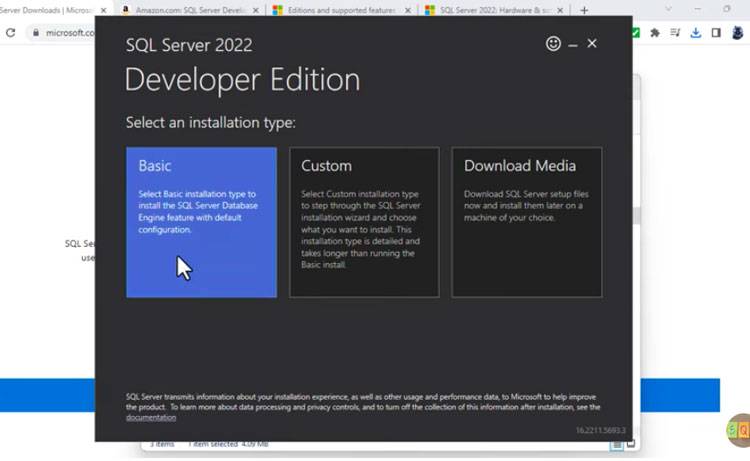Screen dimensions: 750x461
Task: Click the microsoft.com address bar
Action: pyautogui.click(x=70, y=32)
